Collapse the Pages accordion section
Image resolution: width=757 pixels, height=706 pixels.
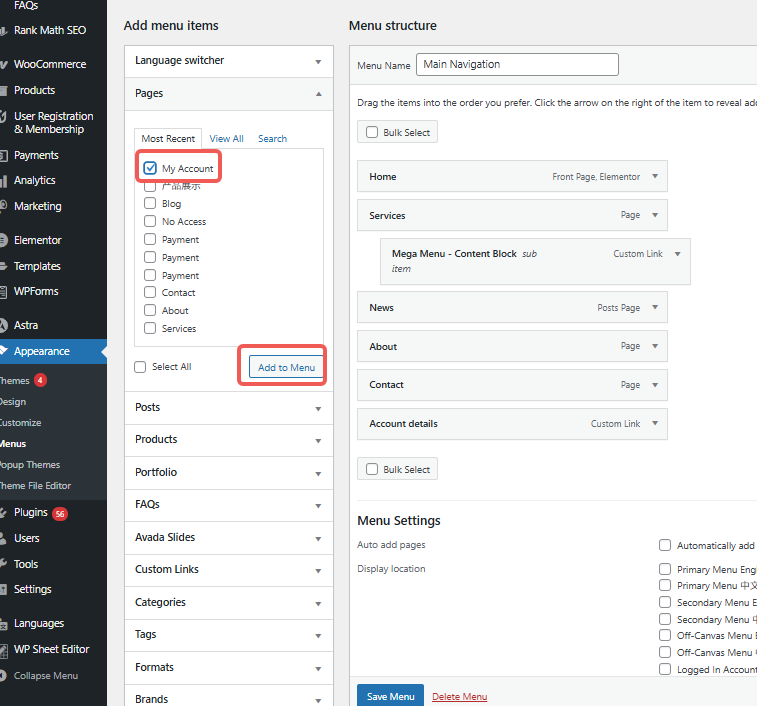point(318,93)
